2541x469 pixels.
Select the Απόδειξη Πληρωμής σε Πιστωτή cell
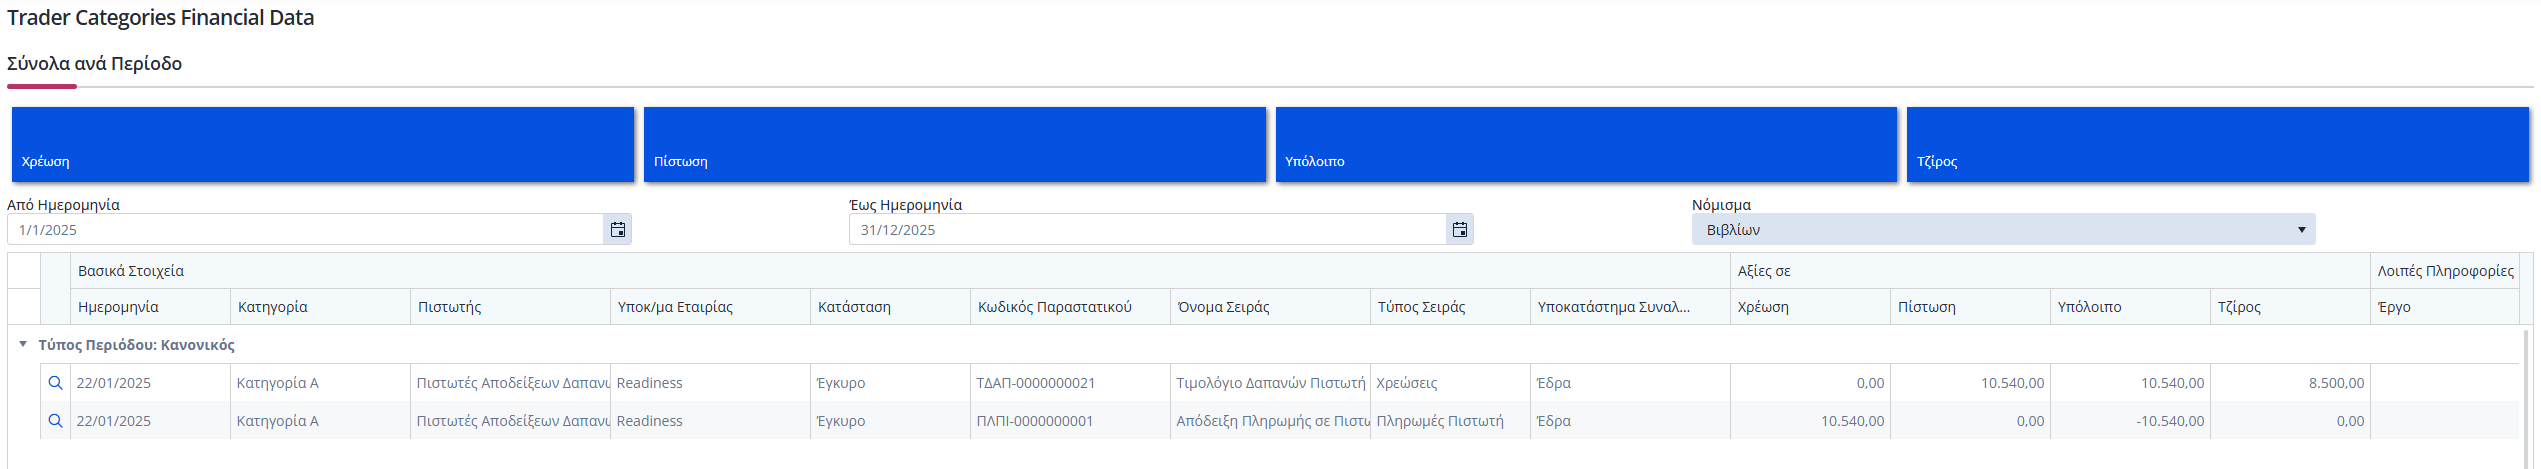[x=1270, y=421]
